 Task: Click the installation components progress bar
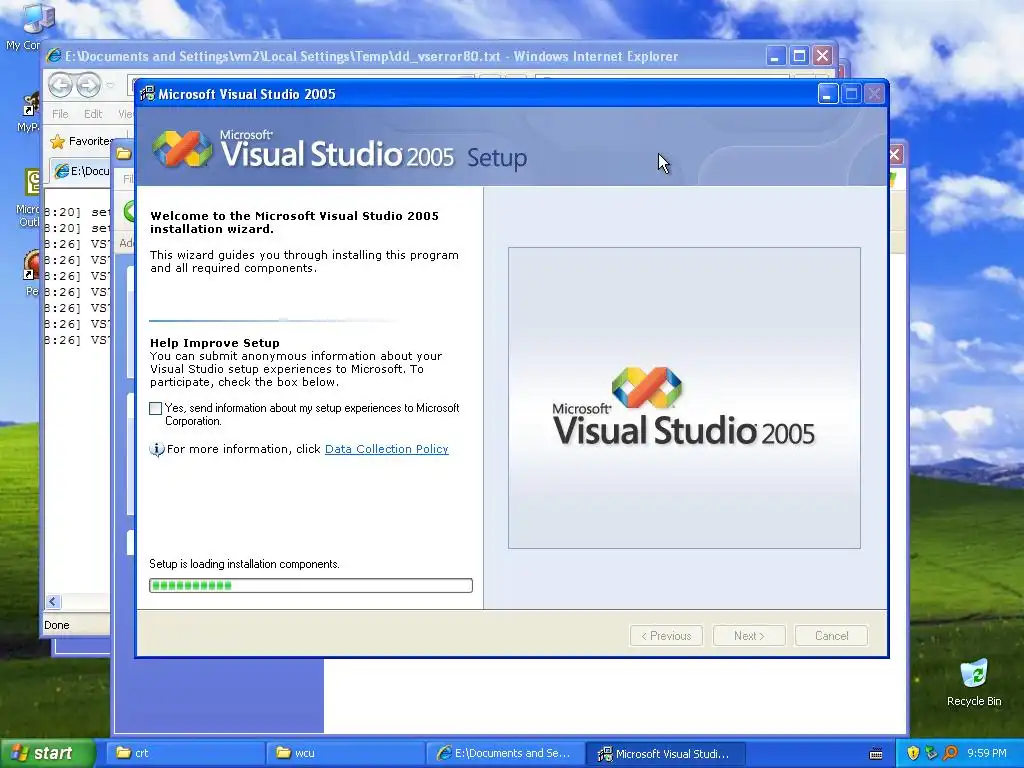click(x=311, y=586)
